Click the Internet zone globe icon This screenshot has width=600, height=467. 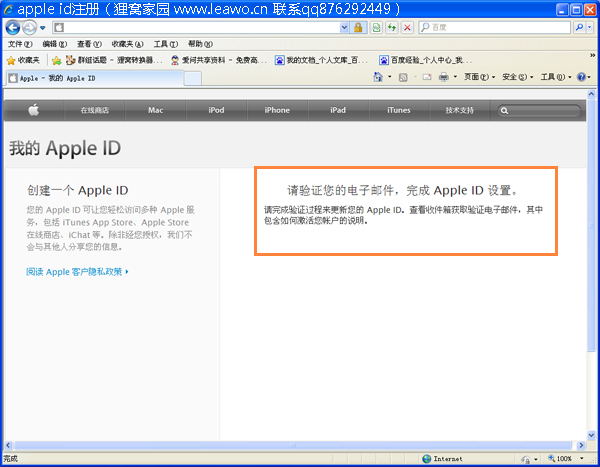tap(427, 459)
